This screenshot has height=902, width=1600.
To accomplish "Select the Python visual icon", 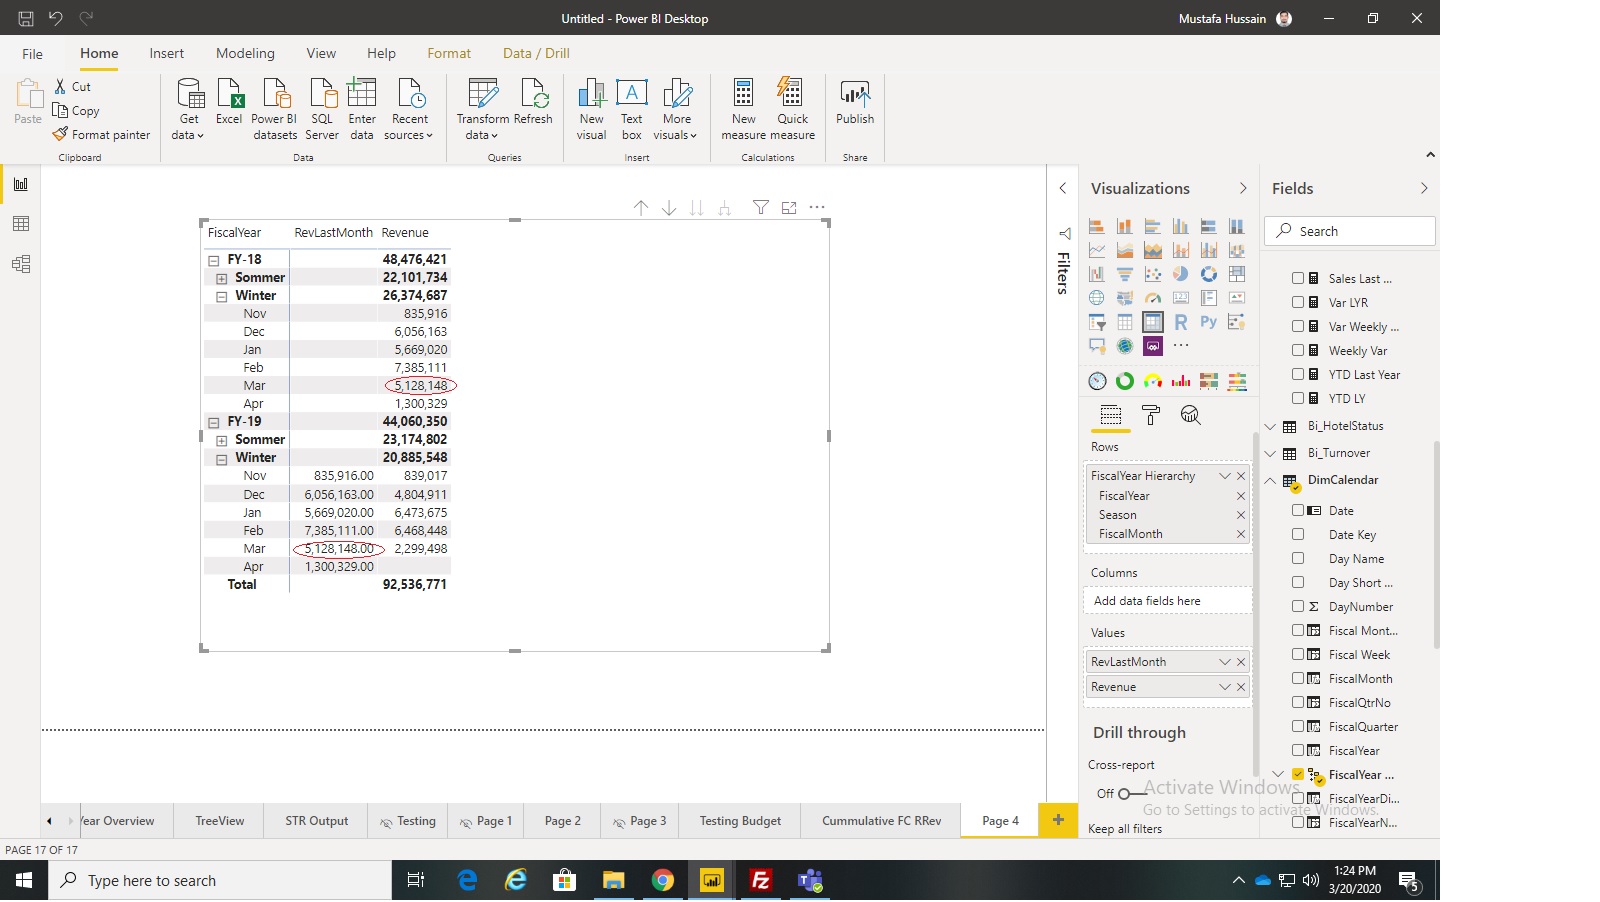I will pyautogui.click(x=1208, y=322).
